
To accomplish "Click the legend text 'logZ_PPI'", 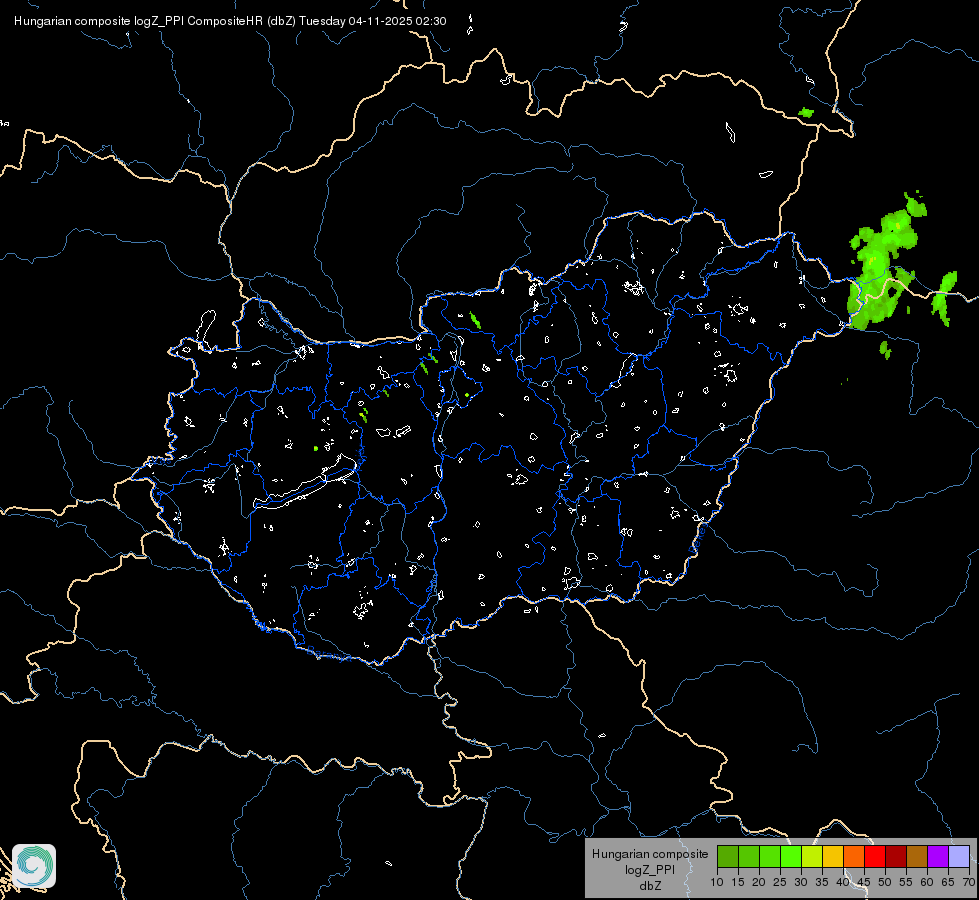I will pyautogui.click(x=650, y=869).
